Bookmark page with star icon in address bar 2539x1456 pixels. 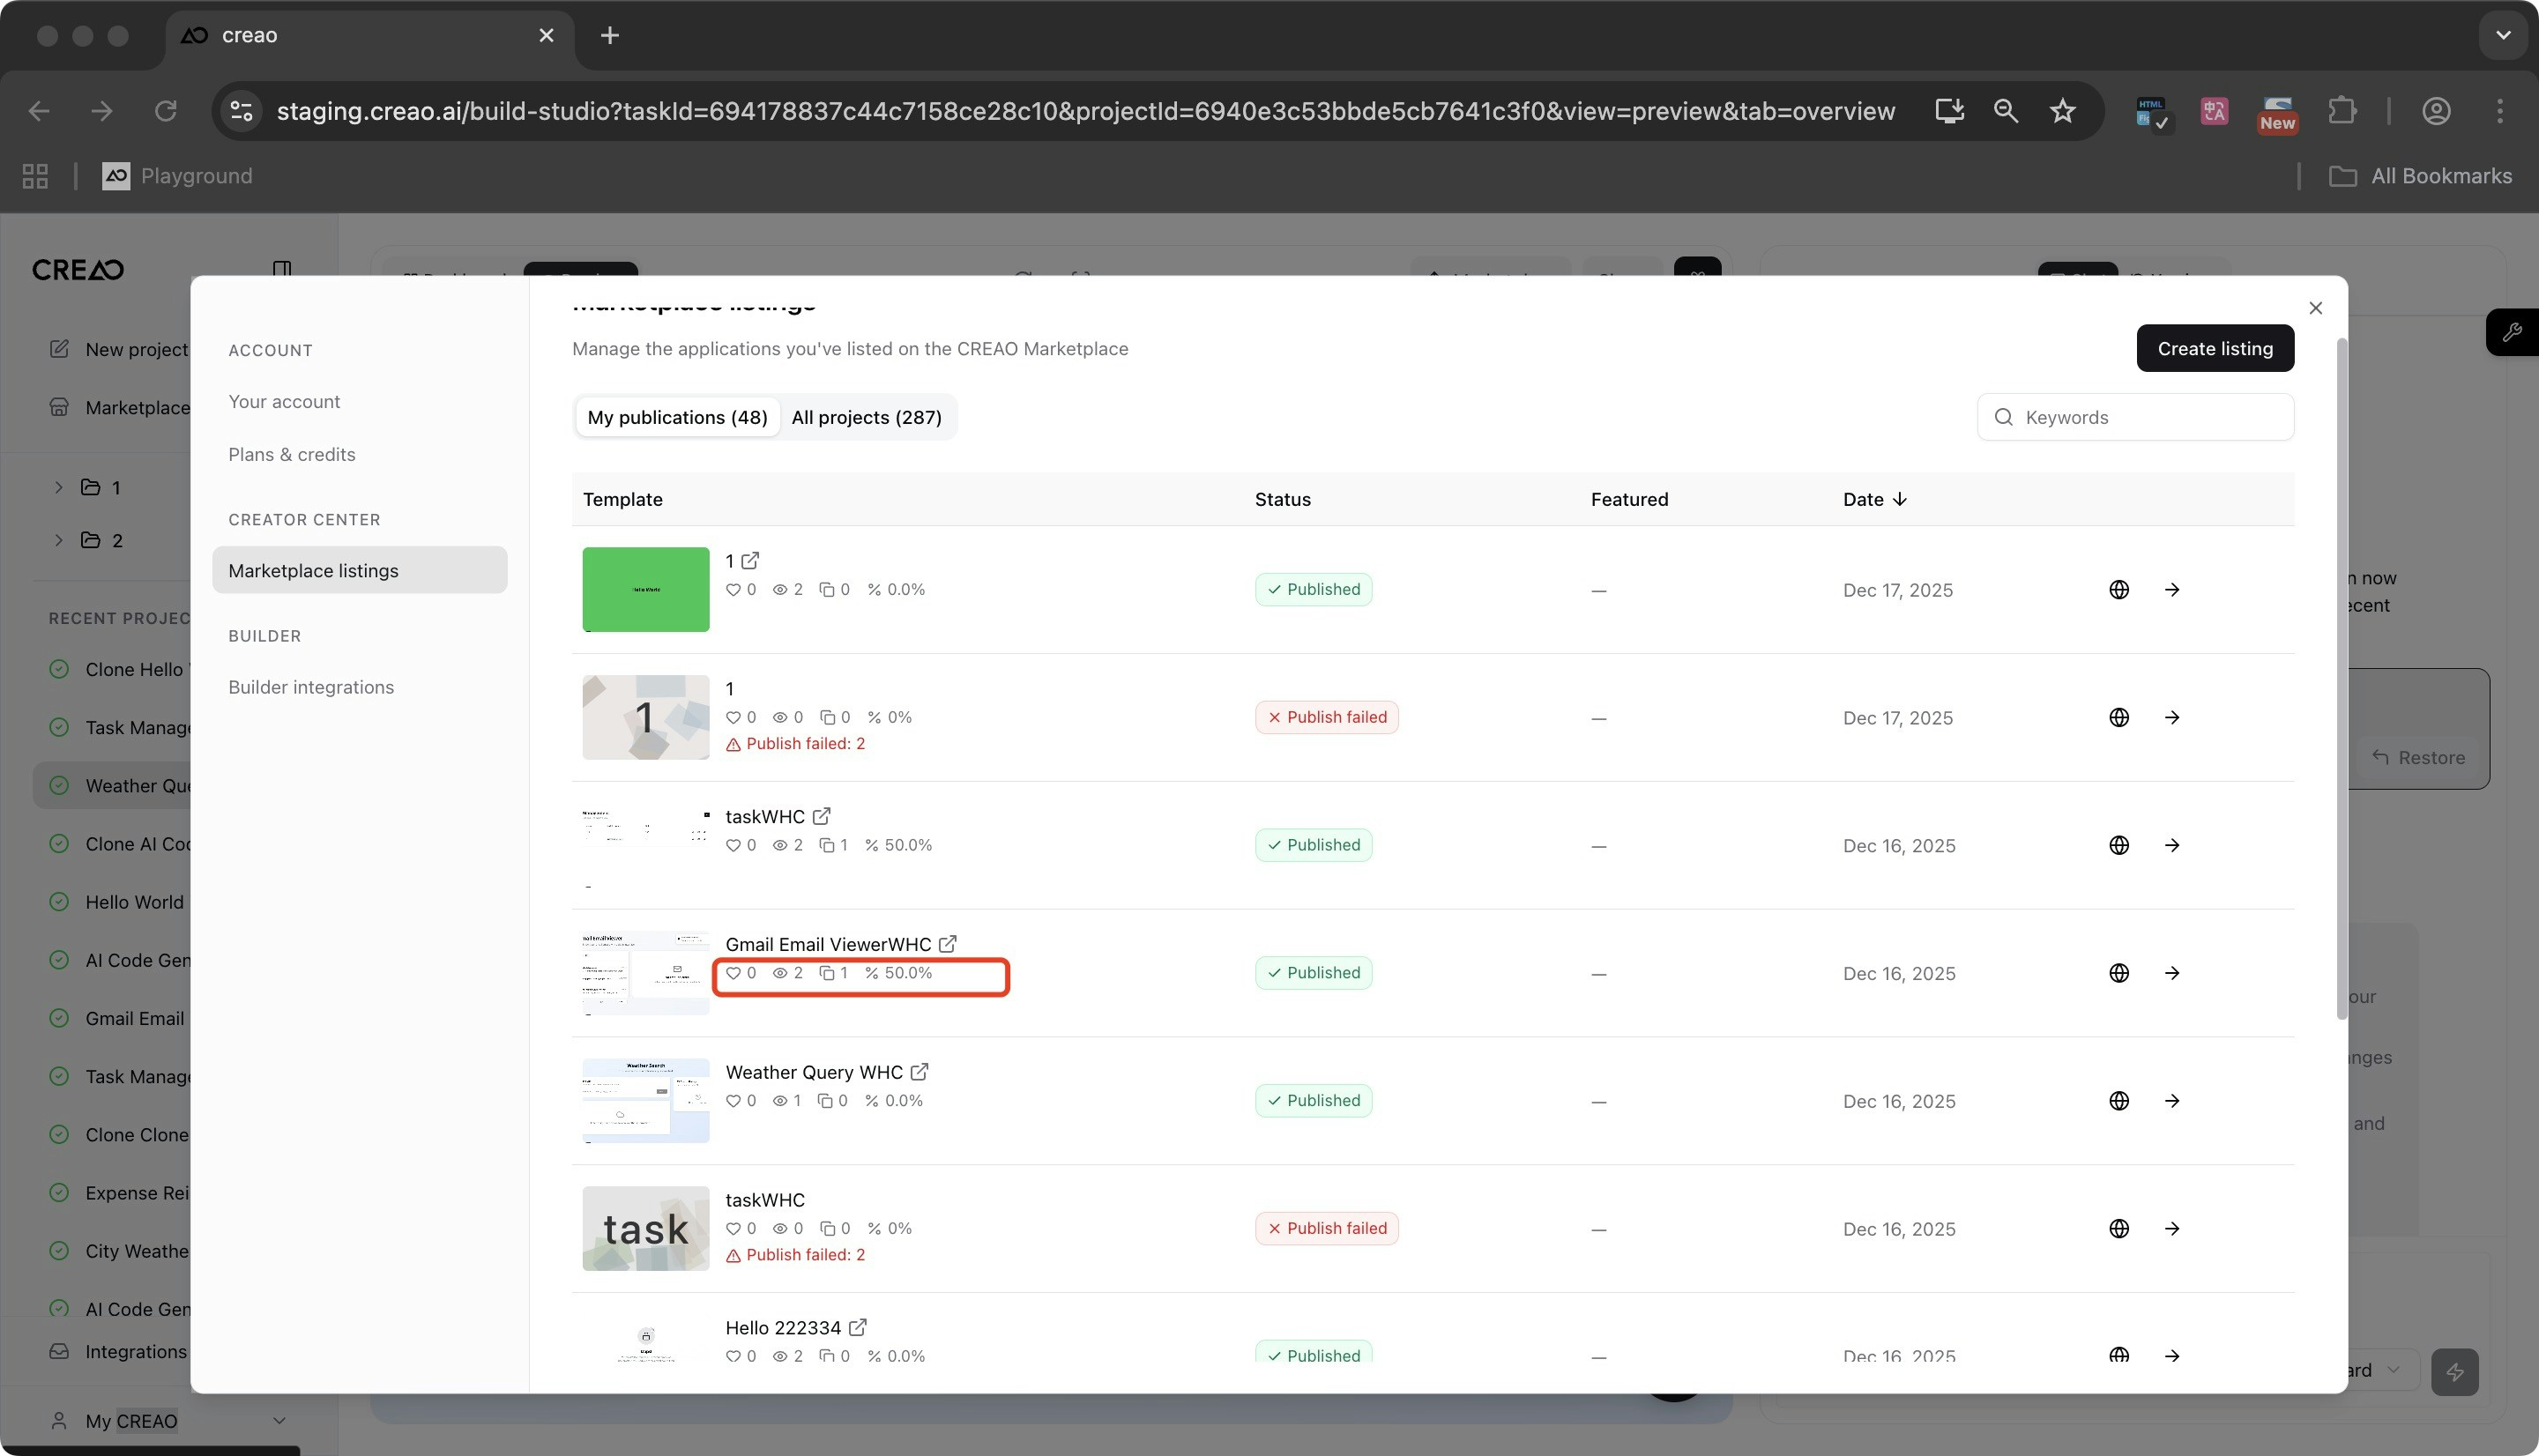click(2062, 111)
